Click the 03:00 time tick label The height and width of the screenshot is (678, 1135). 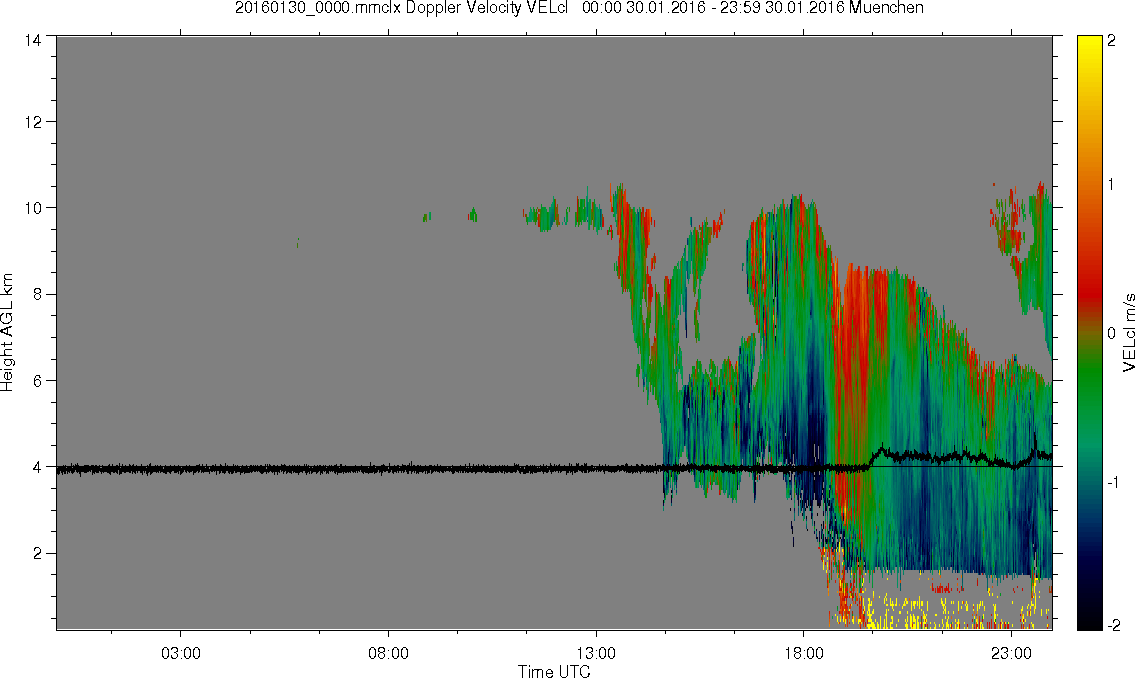[180, 653]
